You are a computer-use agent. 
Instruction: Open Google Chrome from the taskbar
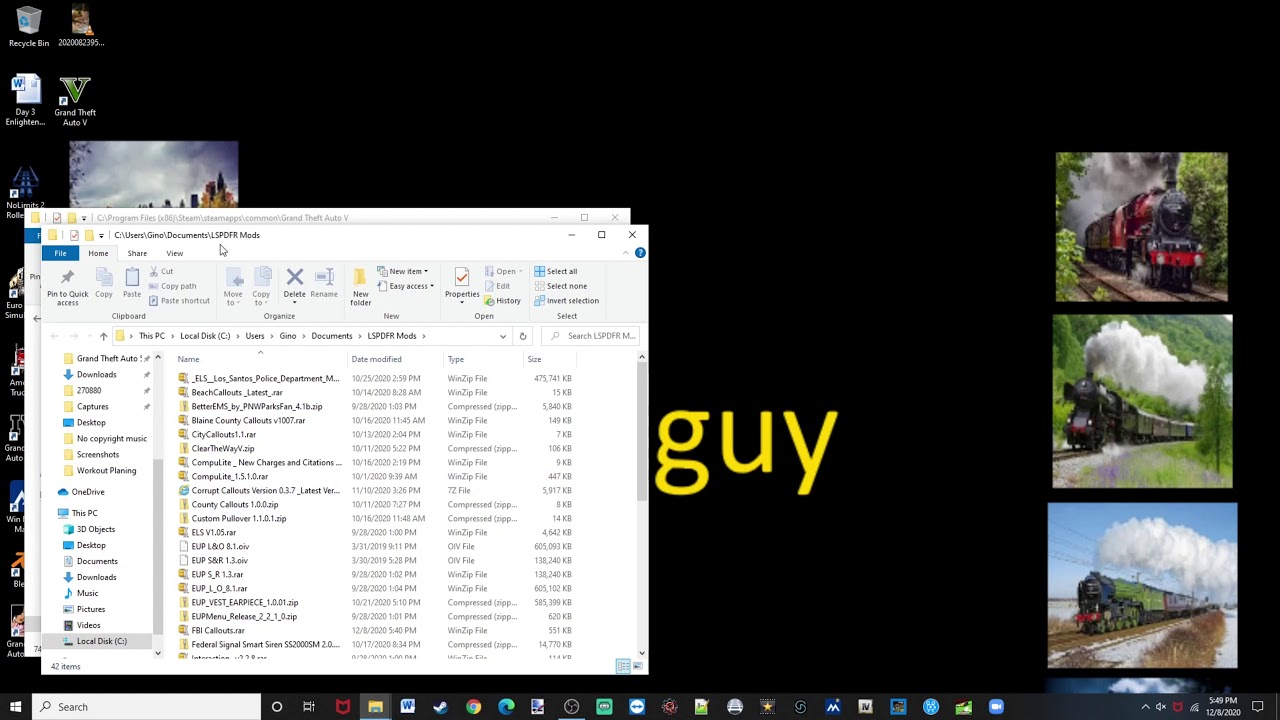[473, 707]
